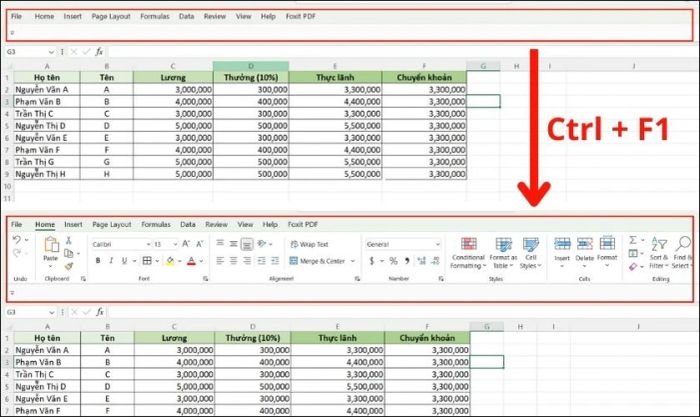This screenshot has height=417, width=700.
Task: Click the Clipboard group dialog launcher
Action: coord(83,279)
